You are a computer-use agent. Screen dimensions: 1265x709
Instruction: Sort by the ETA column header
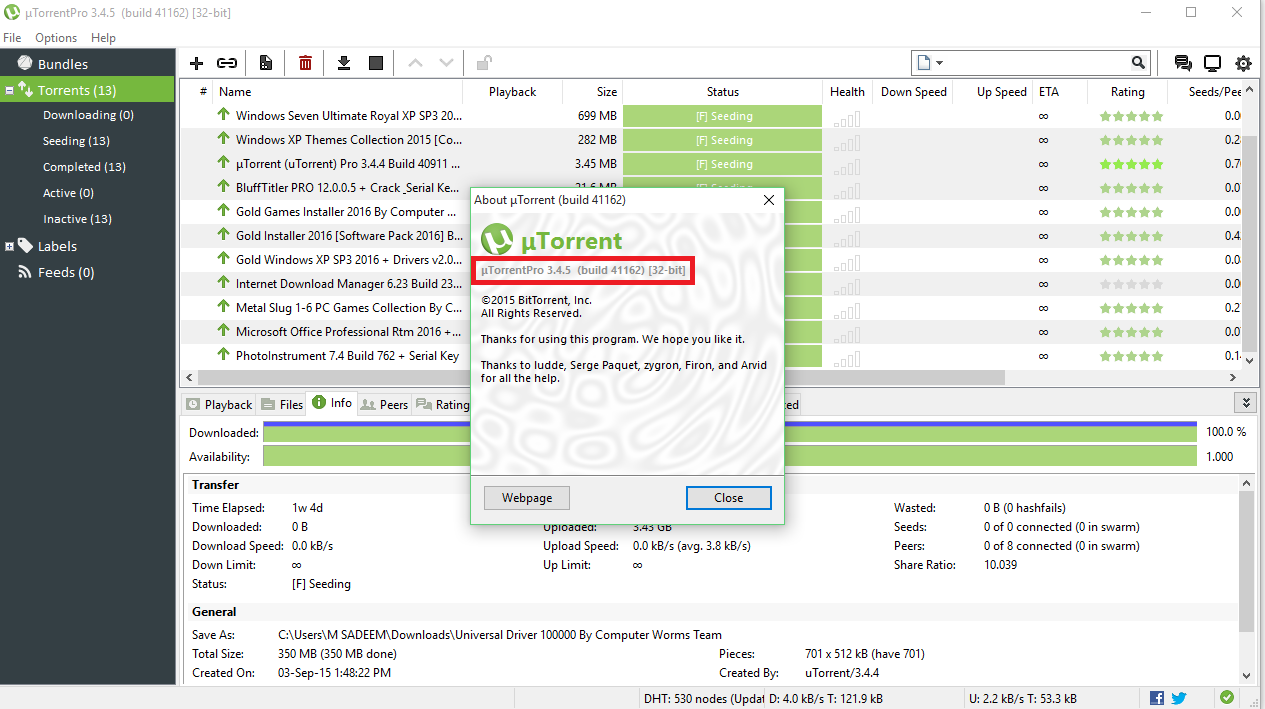click(1059, 91)
